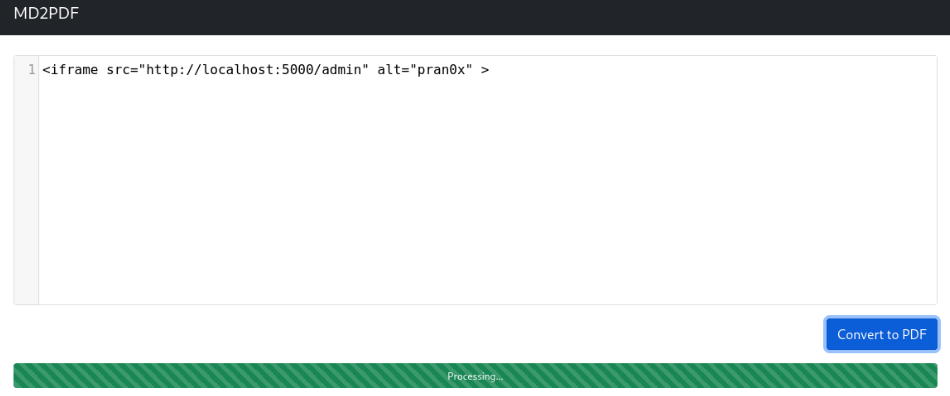Click the Processing... label text

point(475,376)
